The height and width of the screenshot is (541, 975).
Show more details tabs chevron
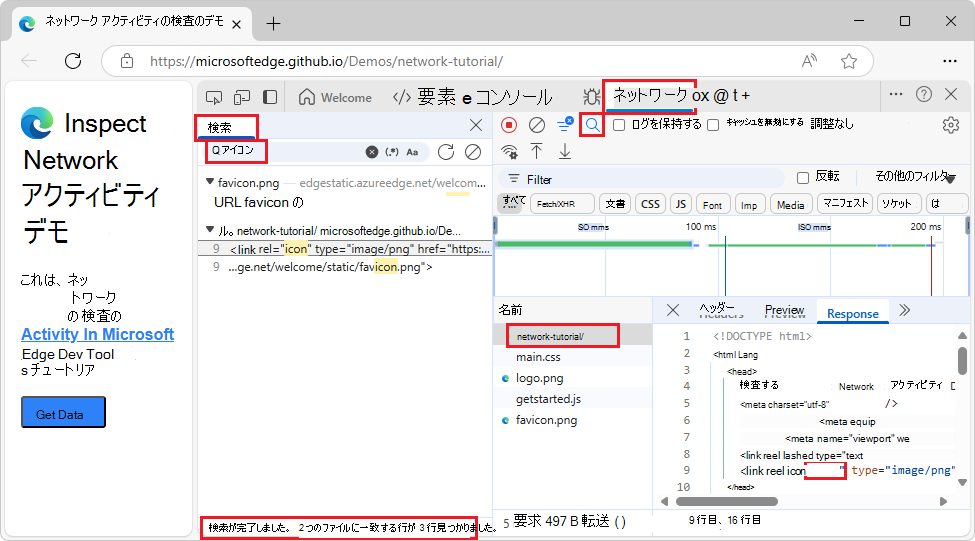pyautogui.click(x=905, y=310)
